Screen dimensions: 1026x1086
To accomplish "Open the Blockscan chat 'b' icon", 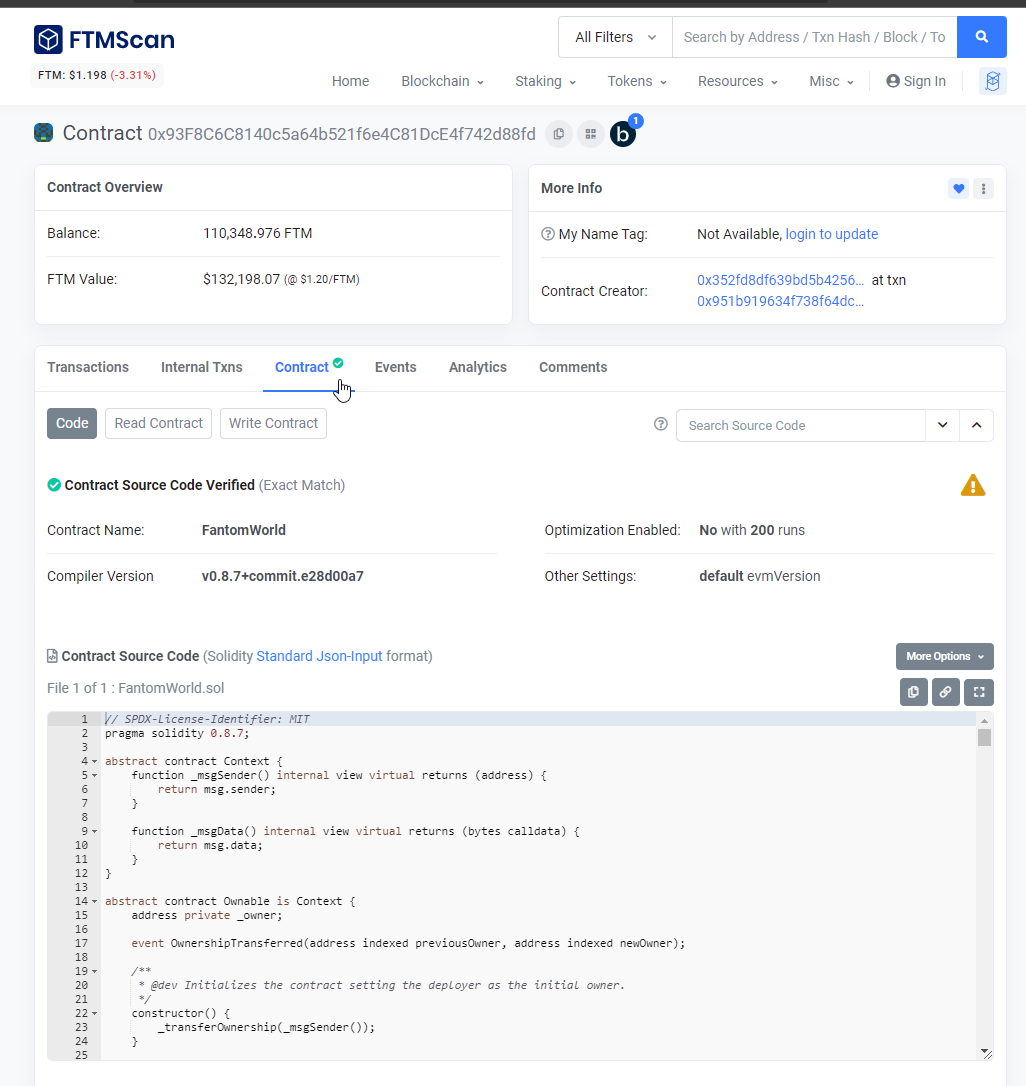I will [x=623, y=134].
